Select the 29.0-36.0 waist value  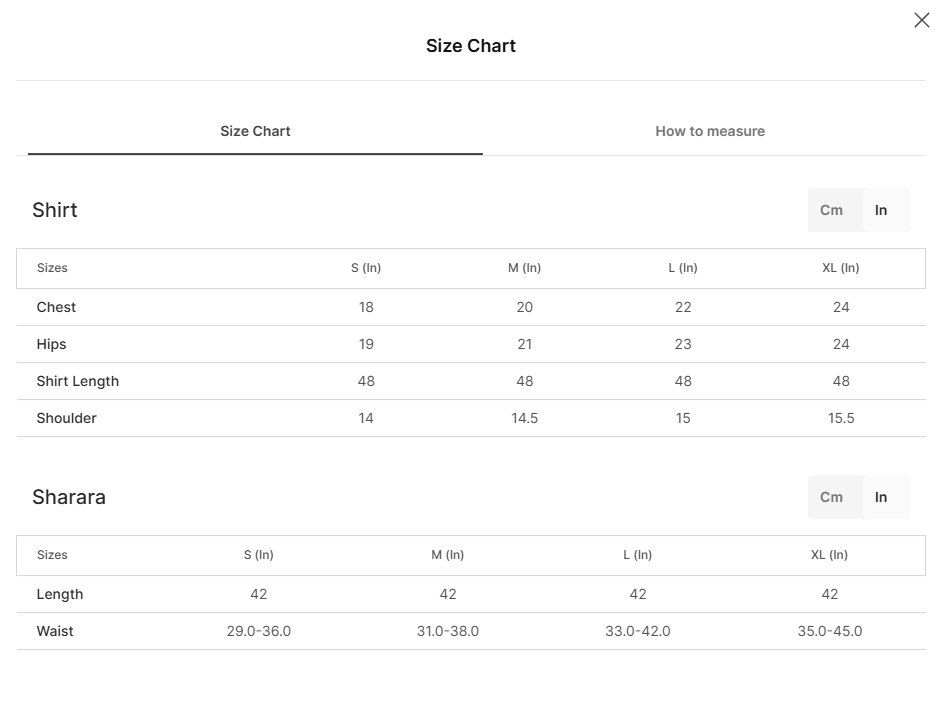point(258,631)
